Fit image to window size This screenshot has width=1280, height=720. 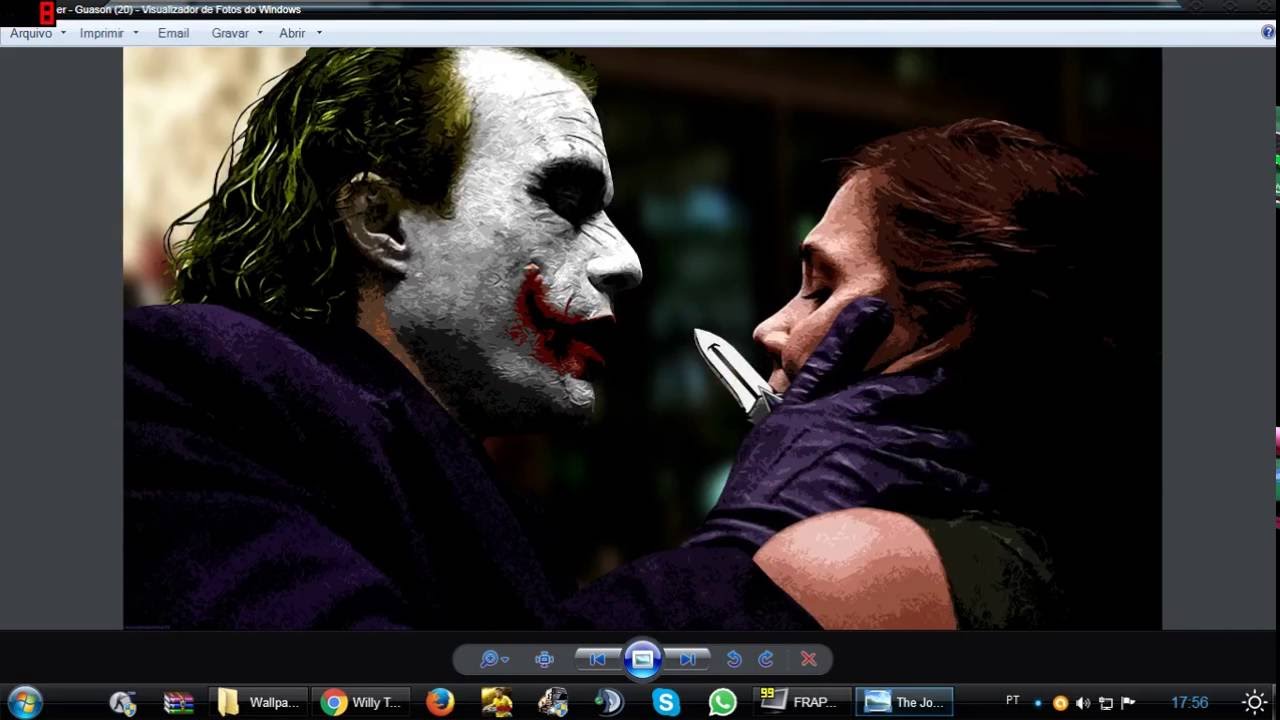click(x=544, y=659)
